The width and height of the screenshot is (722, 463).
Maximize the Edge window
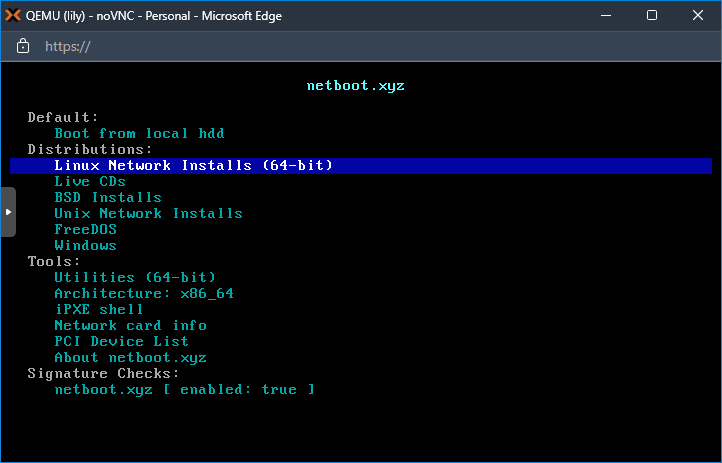click(x=652, y=16)
